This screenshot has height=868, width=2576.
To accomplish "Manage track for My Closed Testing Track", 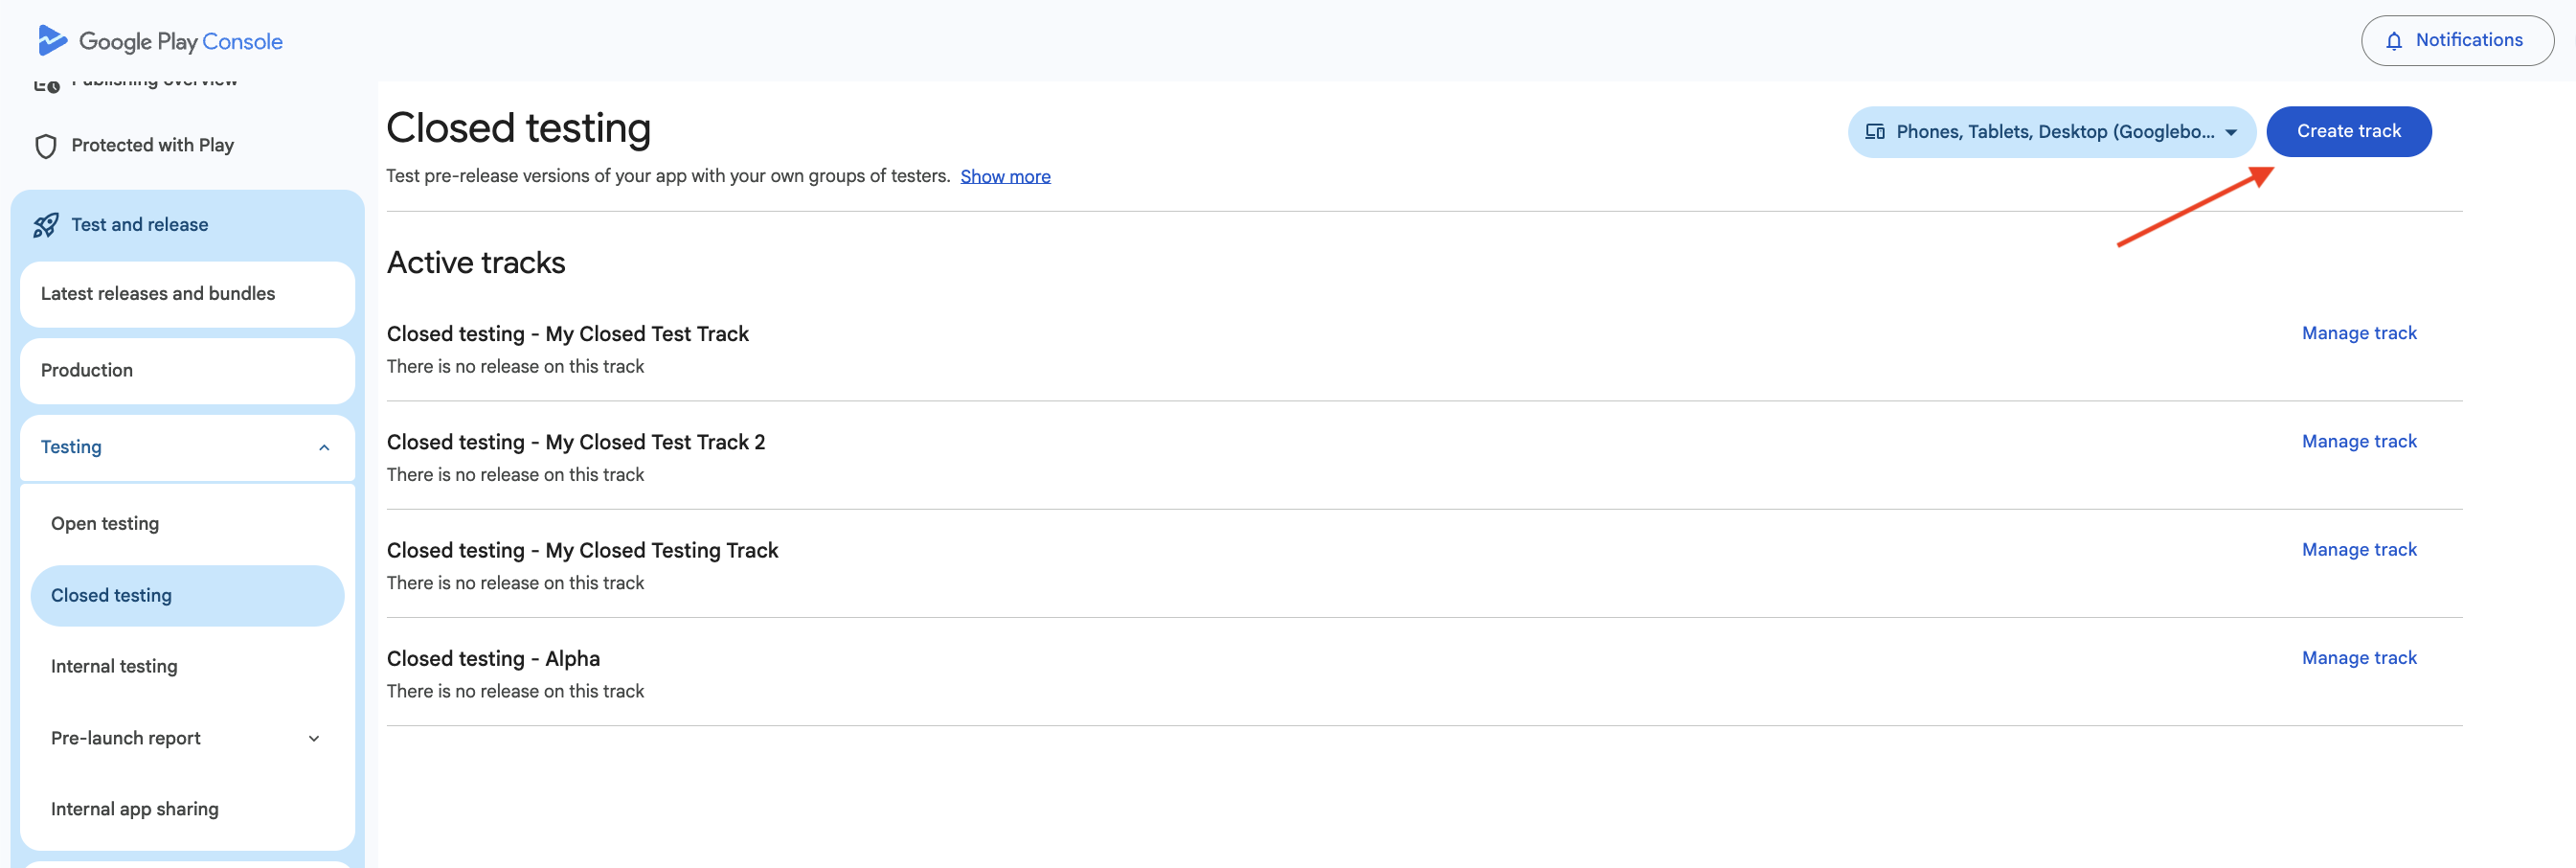I will click(x=2359, y=550).
